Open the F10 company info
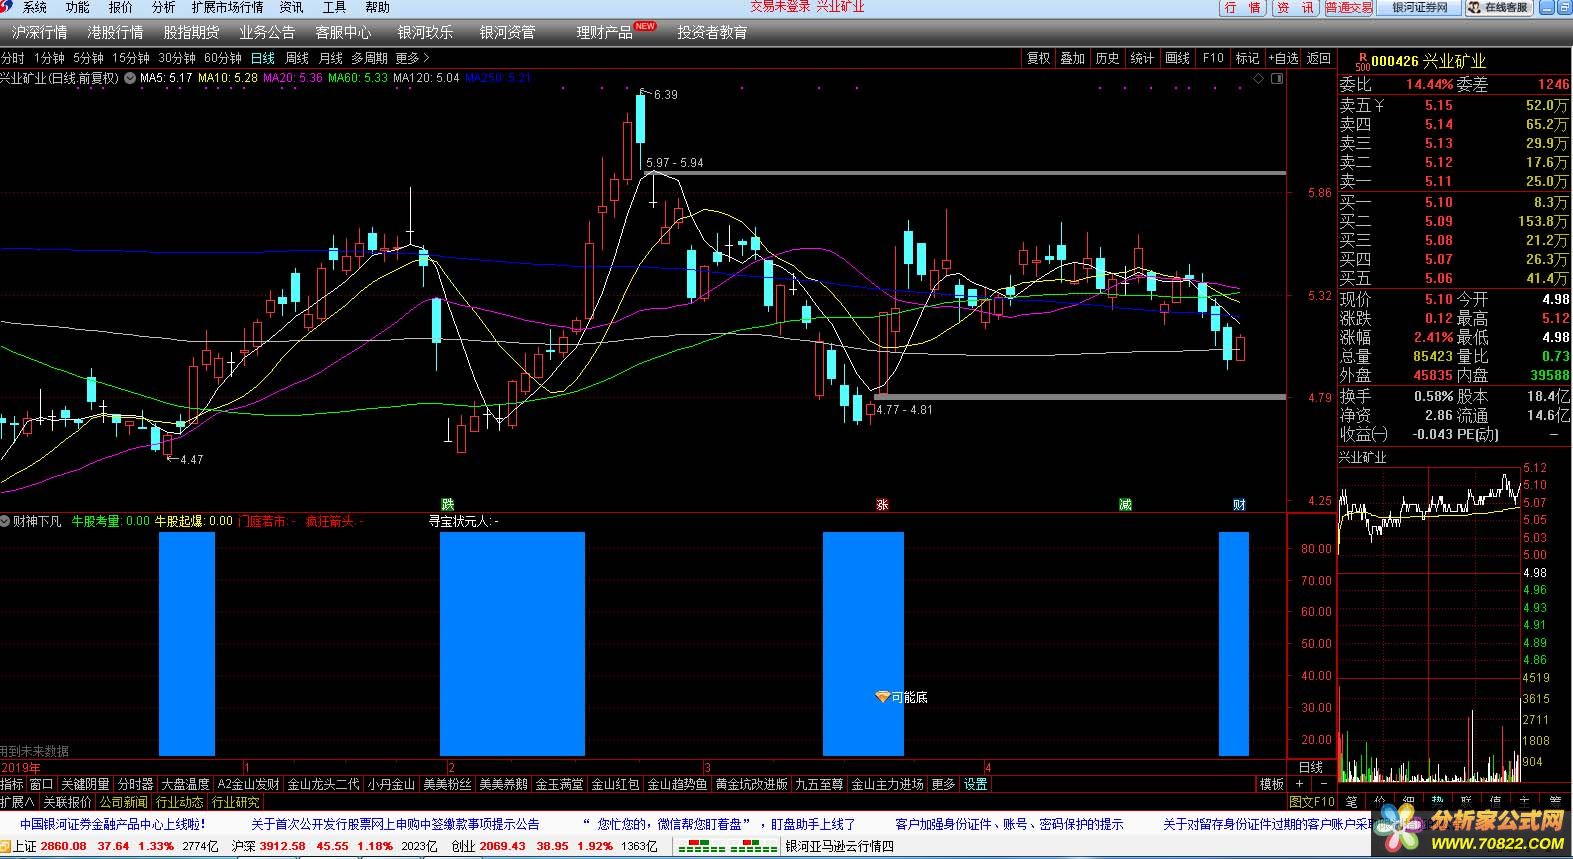The image size is (1573, 859). [1213, 58]
